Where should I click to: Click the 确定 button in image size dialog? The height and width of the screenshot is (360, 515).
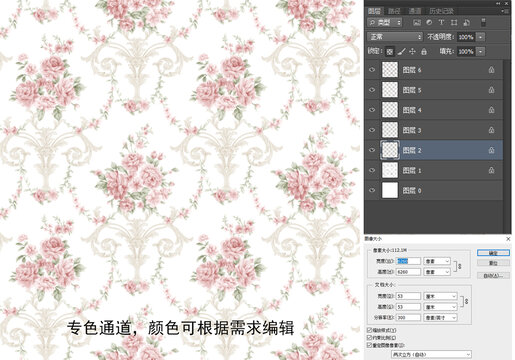(493, 253)
